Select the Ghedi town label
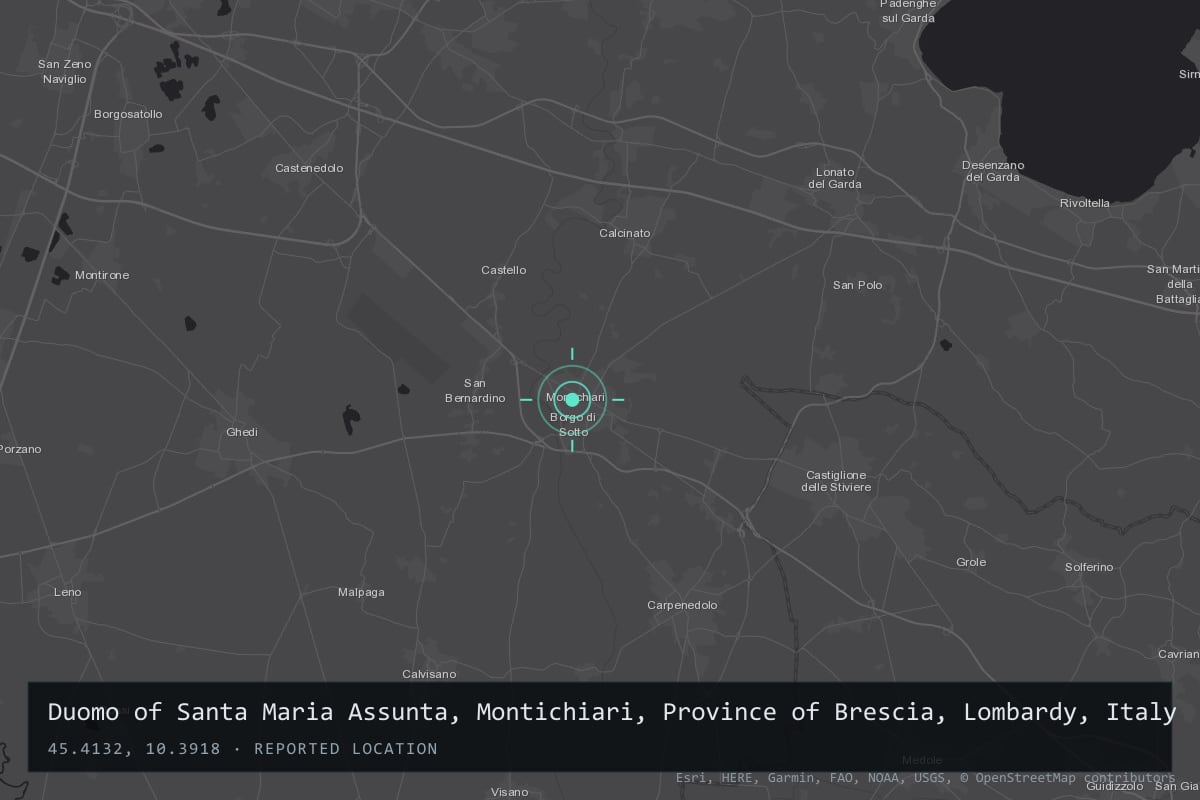Viewport: 1200px width, 800px height. (x=242, y=432)
